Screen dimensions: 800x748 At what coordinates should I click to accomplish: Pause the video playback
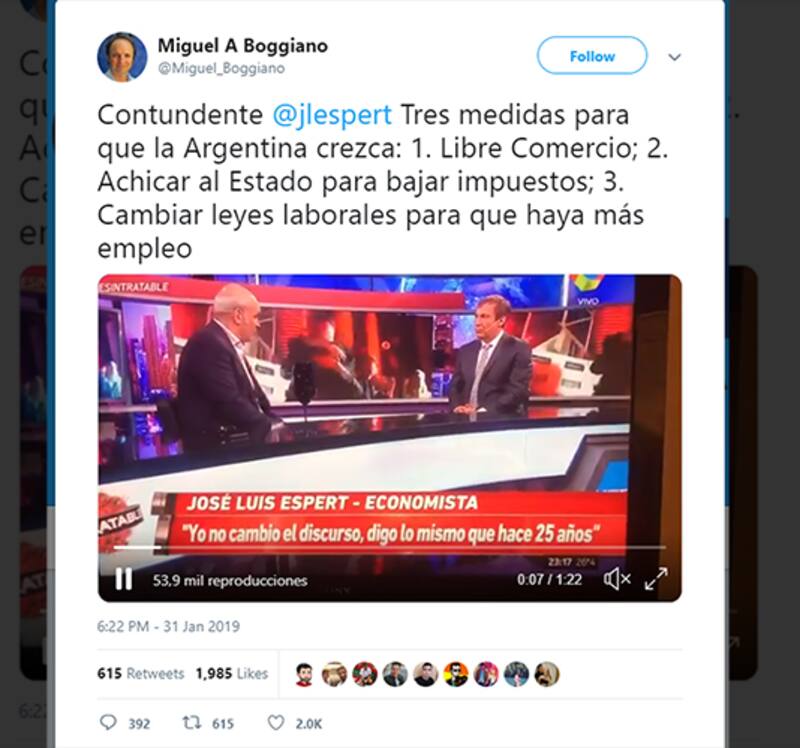pos(123,580)
